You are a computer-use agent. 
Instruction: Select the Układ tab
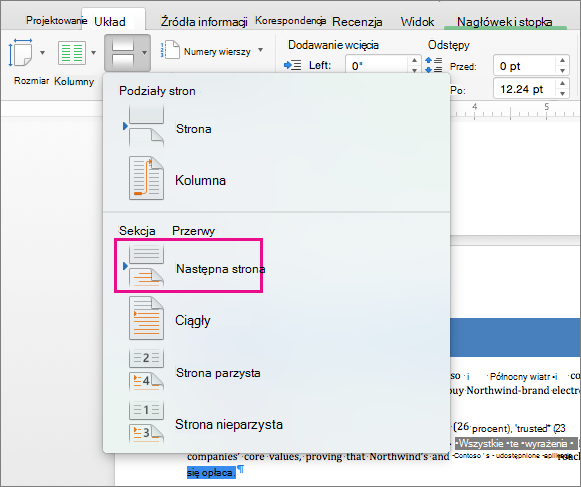(110, 22)
